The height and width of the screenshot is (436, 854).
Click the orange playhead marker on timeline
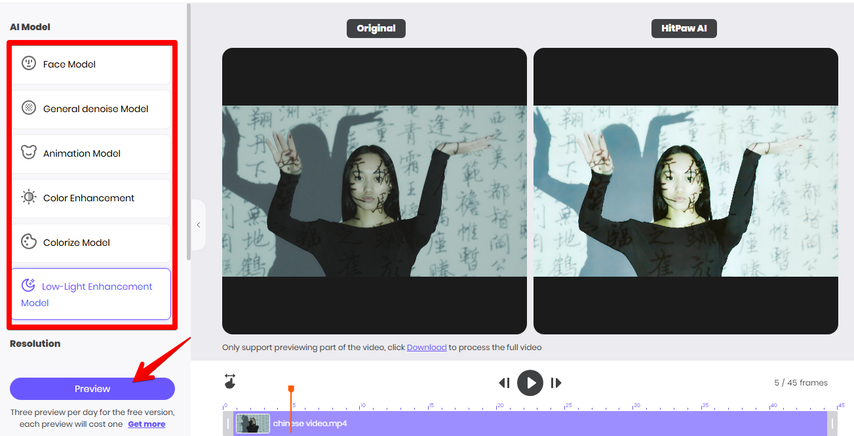291,389
